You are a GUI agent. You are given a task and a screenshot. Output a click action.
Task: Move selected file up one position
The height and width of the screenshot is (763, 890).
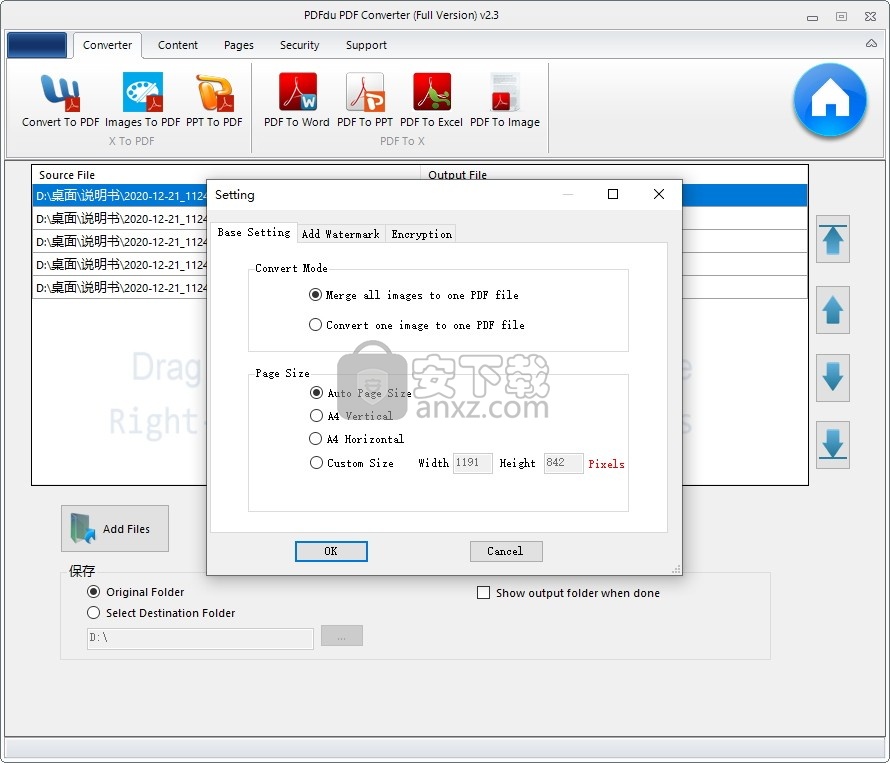point(833,310)
